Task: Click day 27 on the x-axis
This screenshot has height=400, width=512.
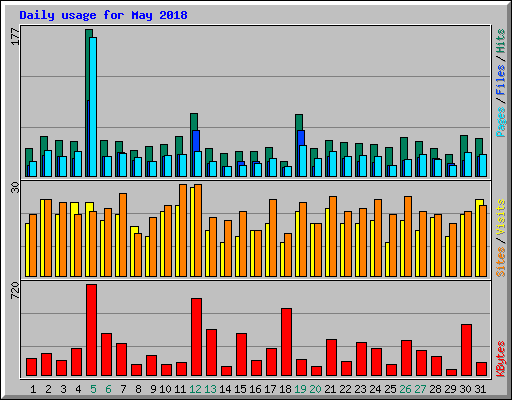Action: coord(420,389)
